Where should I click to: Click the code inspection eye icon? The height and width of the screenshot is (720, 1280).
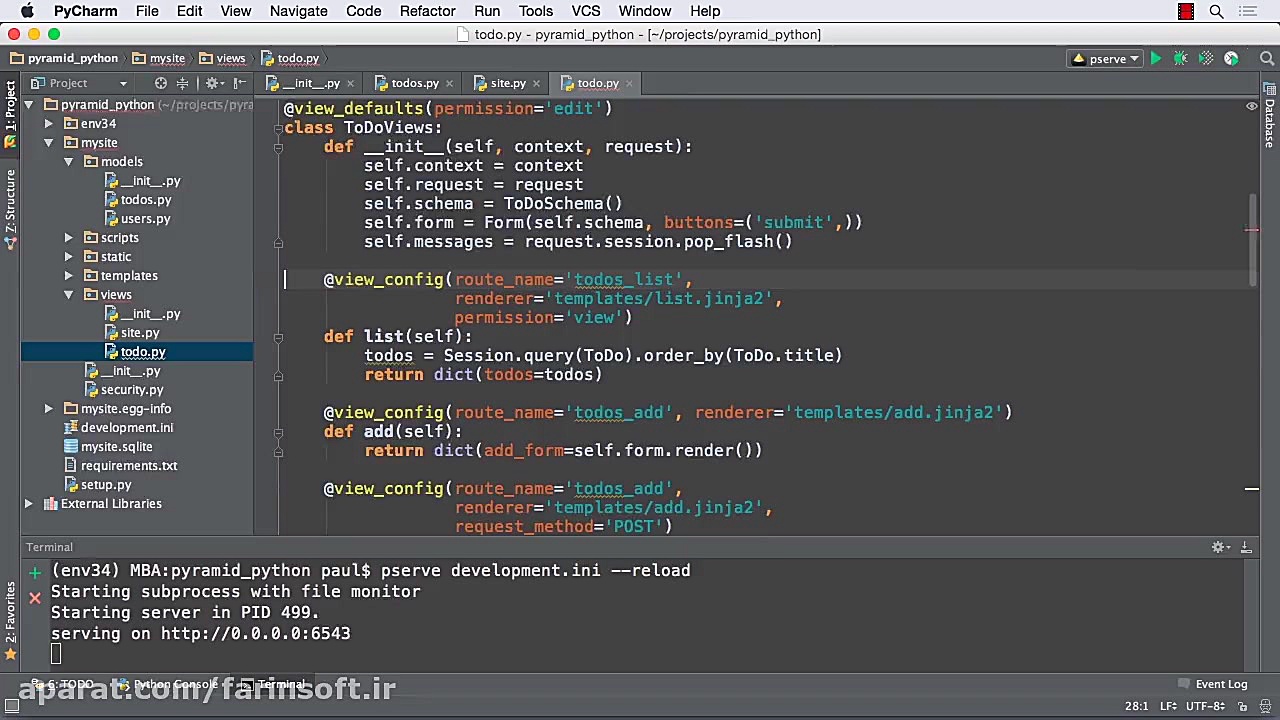[1251, 106]
